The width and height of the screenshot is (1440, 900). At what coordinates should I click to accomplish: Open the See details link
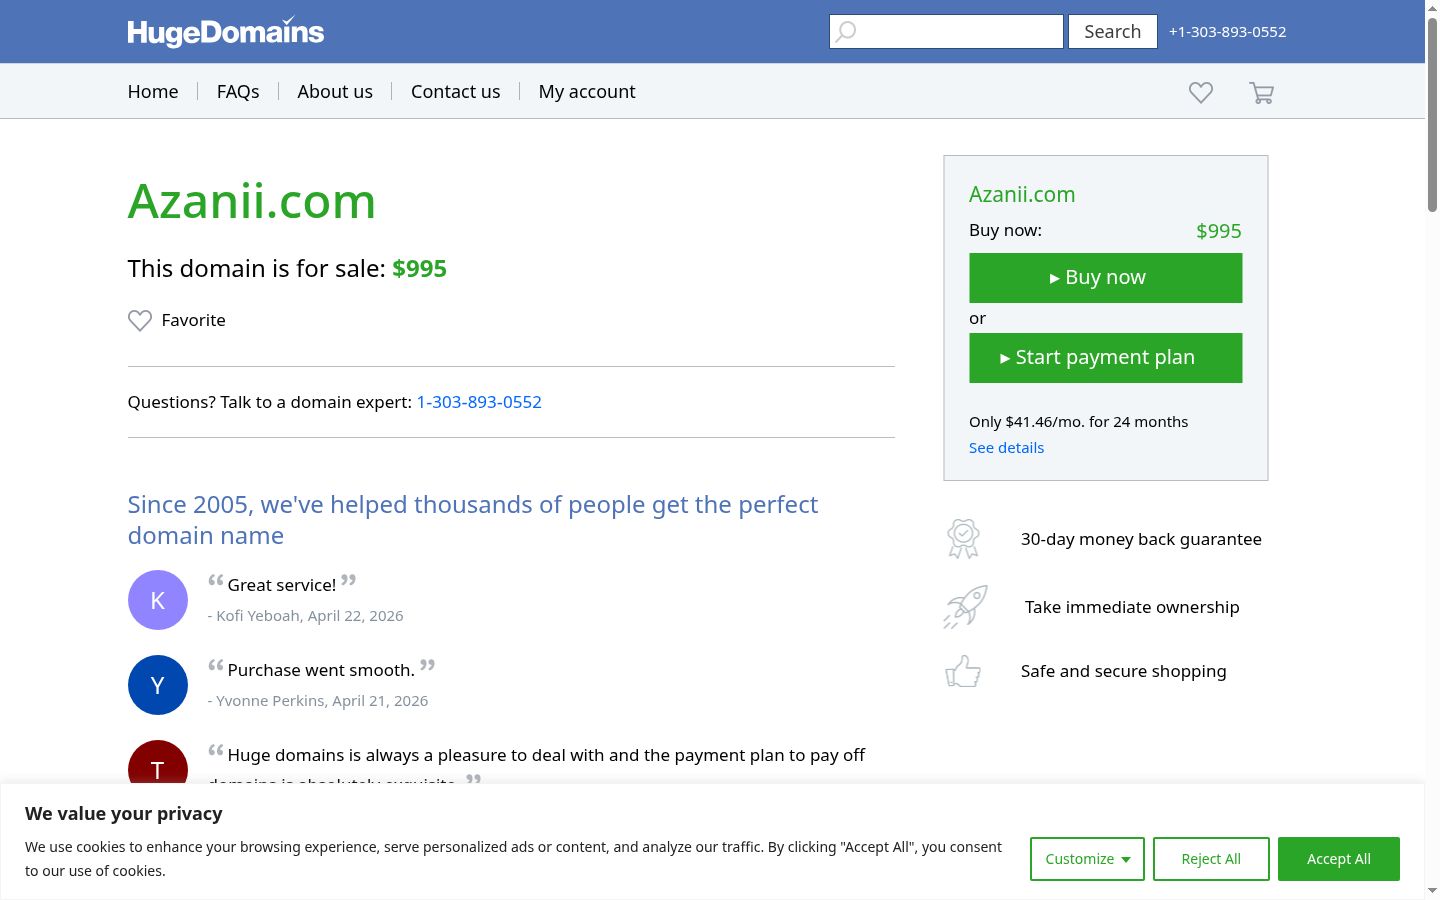click(x=1006, y=448)
